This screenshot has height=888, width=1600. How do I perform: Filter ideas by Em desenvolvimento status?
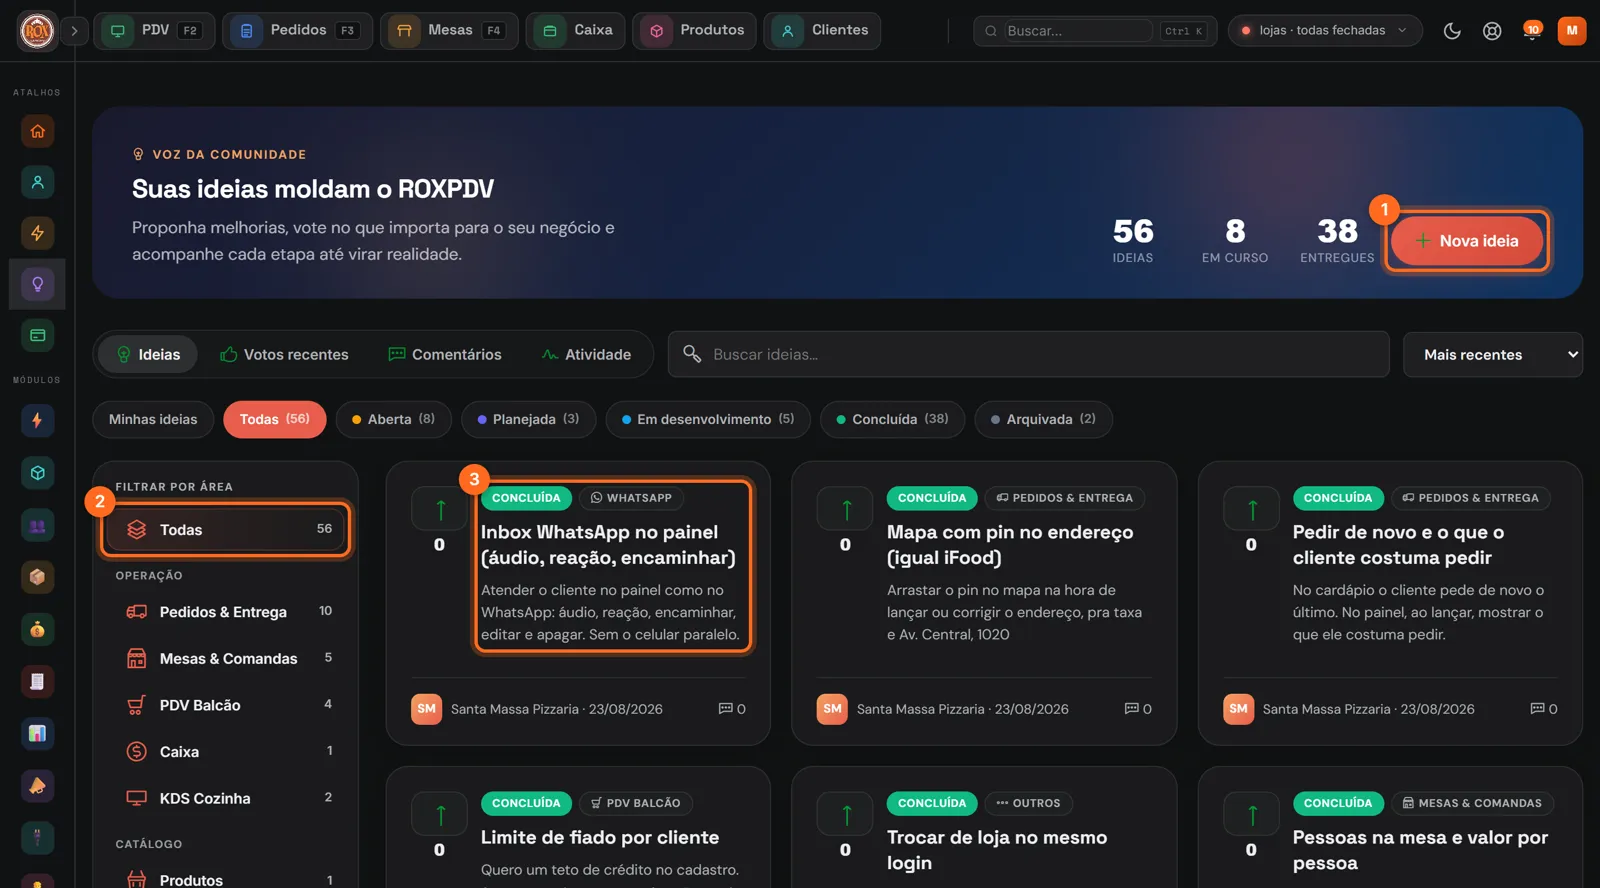(x=708, y=420)
